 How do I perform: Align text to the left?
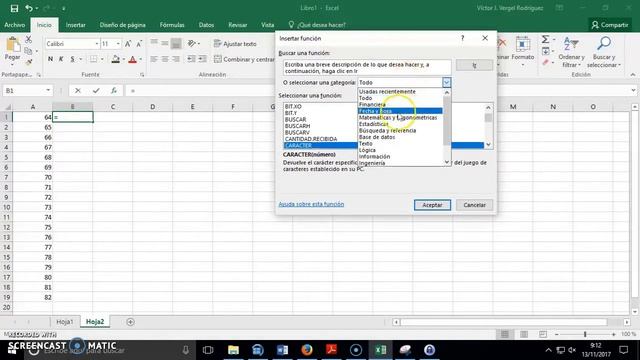pyautogui.click(x=154, y=59)
